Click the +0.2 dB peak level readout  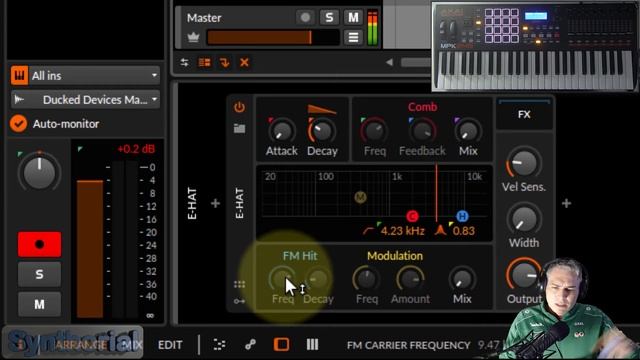pos(136,149)
